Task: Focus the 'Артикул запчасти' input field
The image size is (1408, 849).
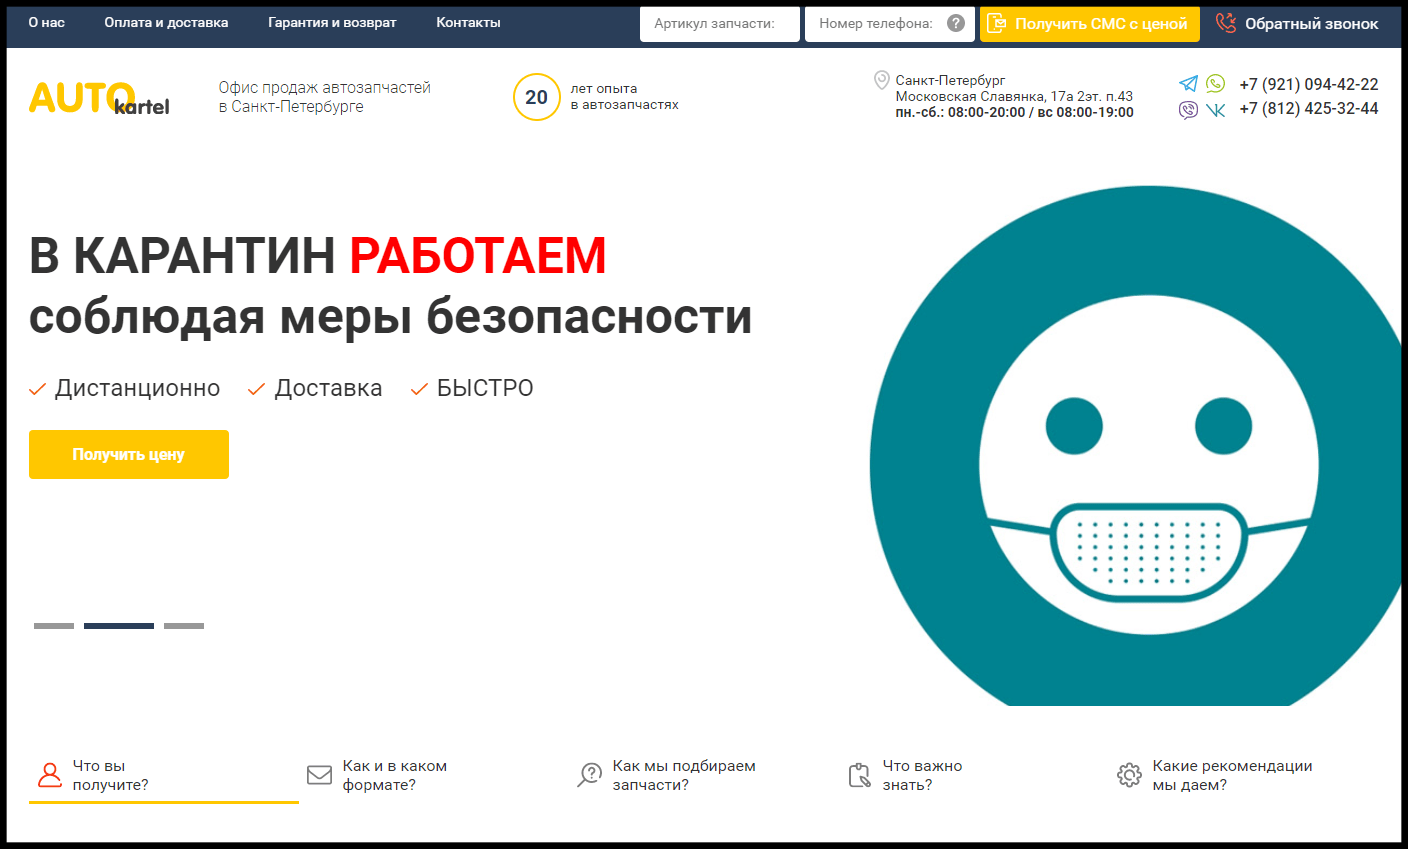Action: [719, 24]
